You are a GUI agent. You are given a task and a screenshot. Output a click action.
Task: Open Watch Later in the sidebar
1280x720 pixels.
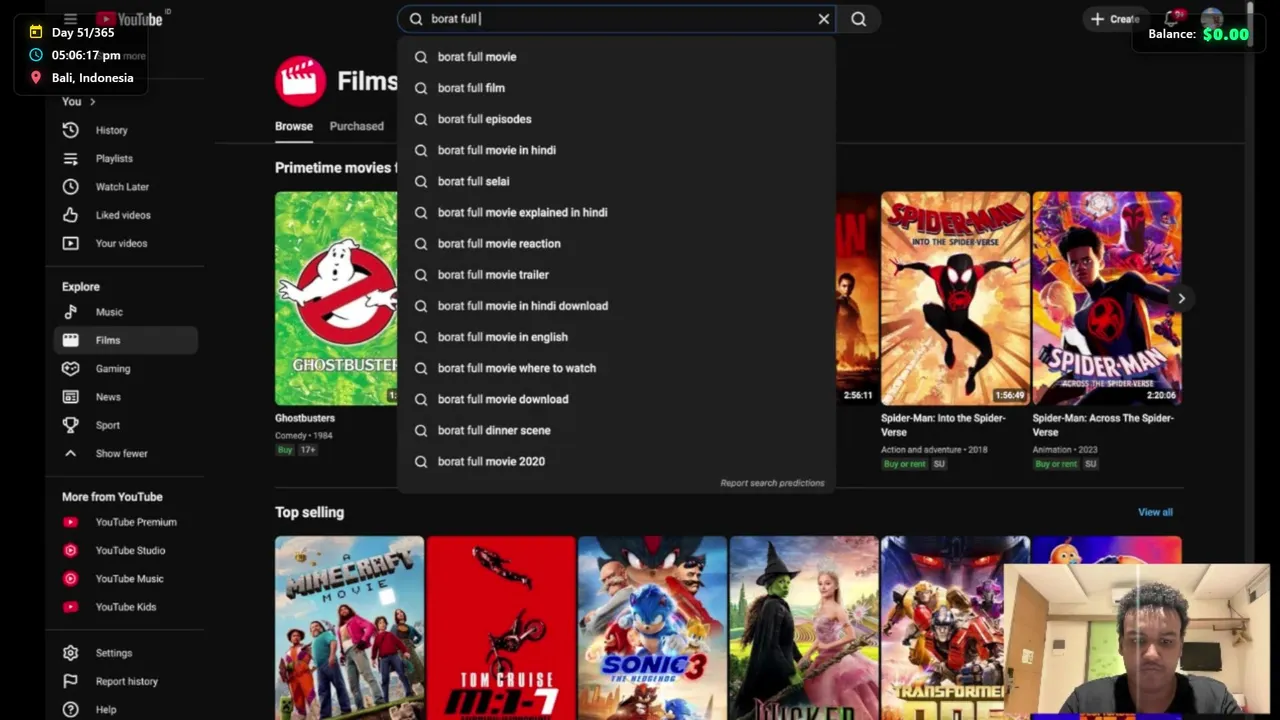pyautogui.click(x=126, y=187)
